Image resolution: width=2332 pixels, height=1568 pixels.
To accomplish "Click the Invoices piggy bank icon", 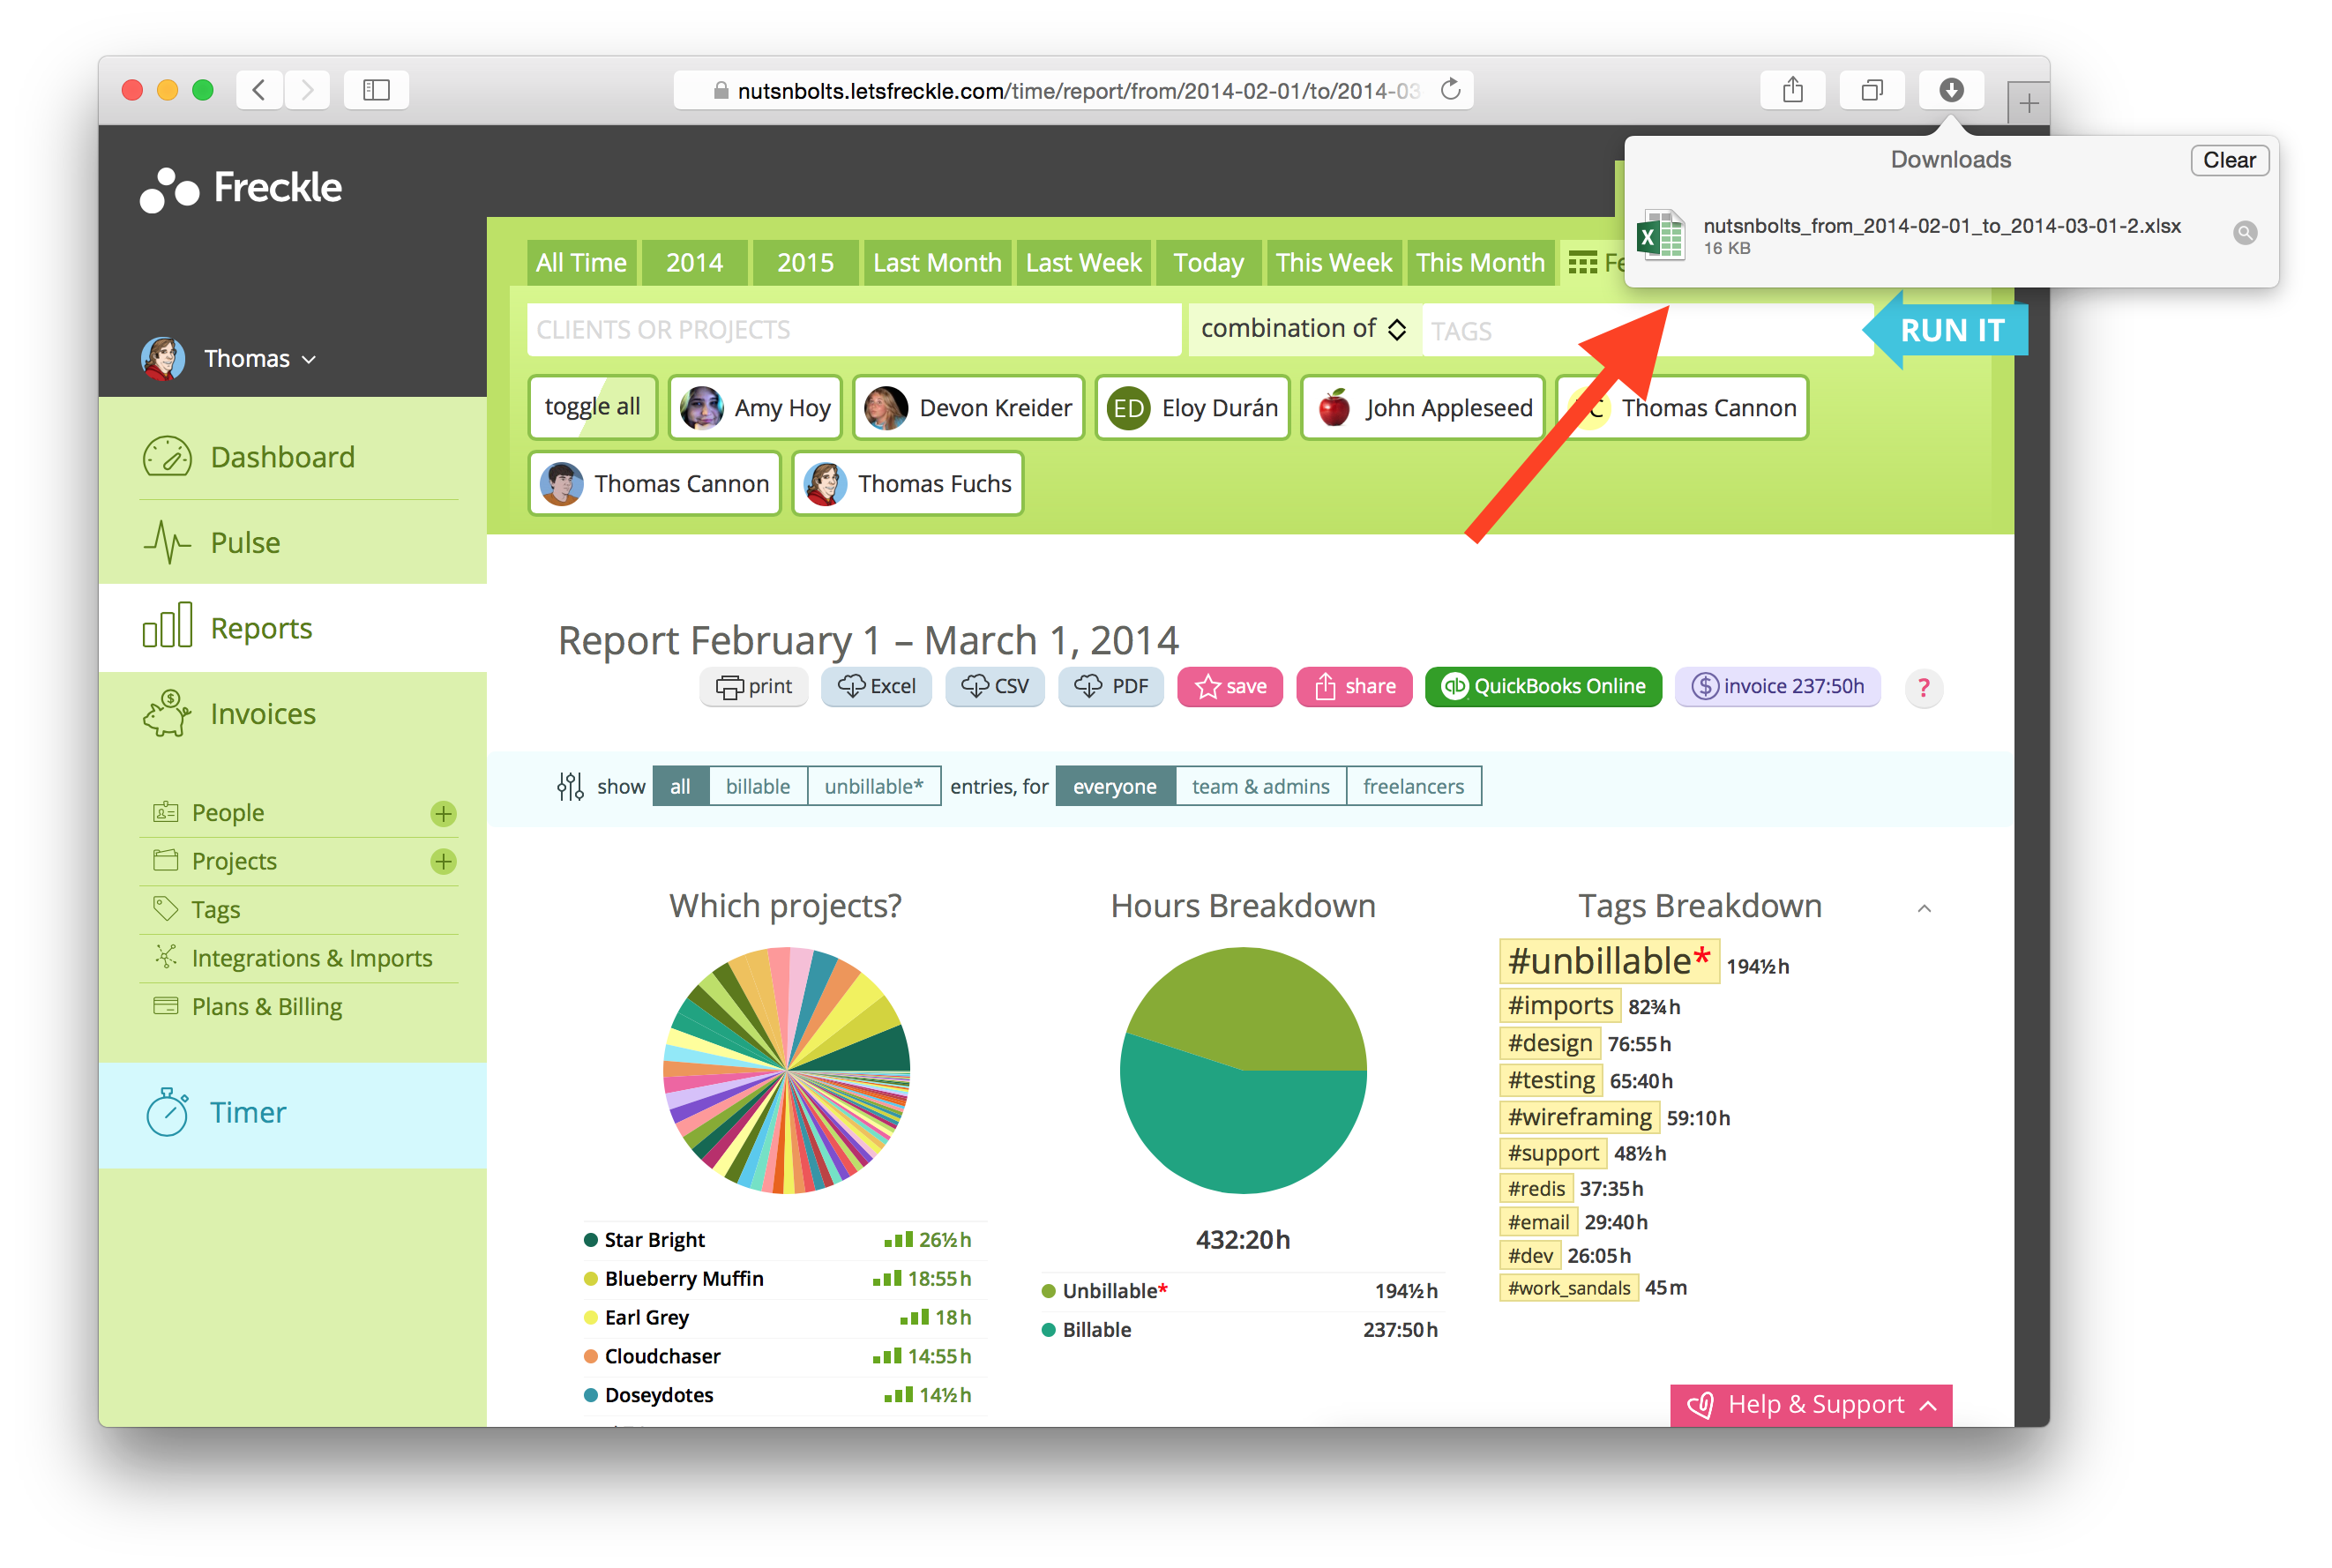I will (x=166, y=714).
